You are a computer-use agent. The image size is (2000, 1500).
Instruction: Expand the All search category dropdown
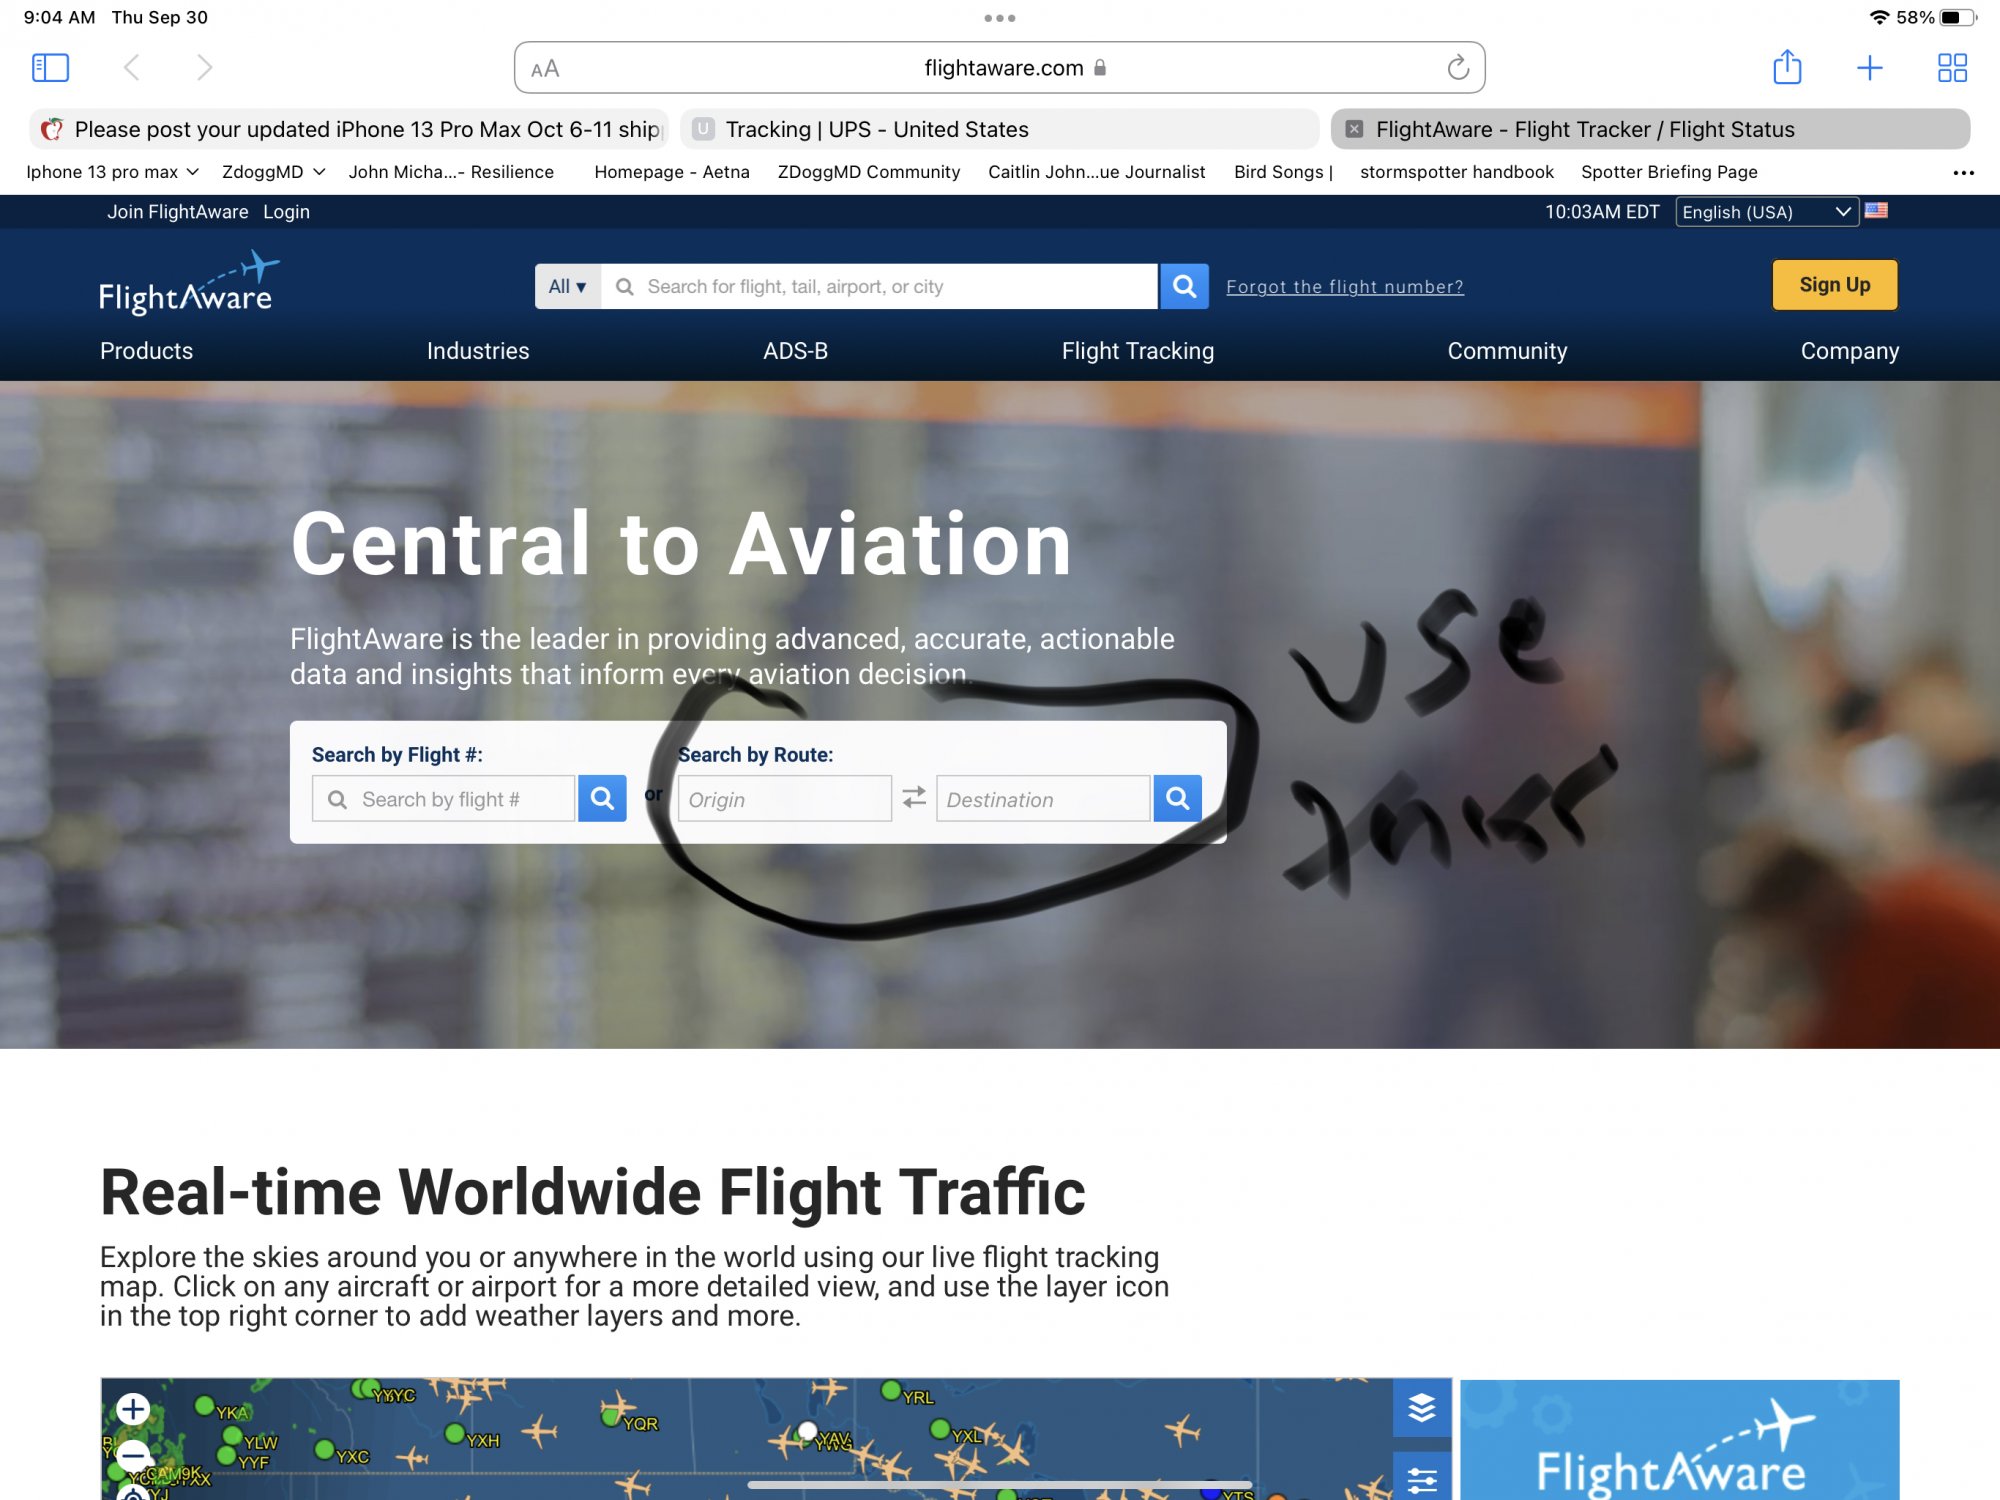coord(567,287)
